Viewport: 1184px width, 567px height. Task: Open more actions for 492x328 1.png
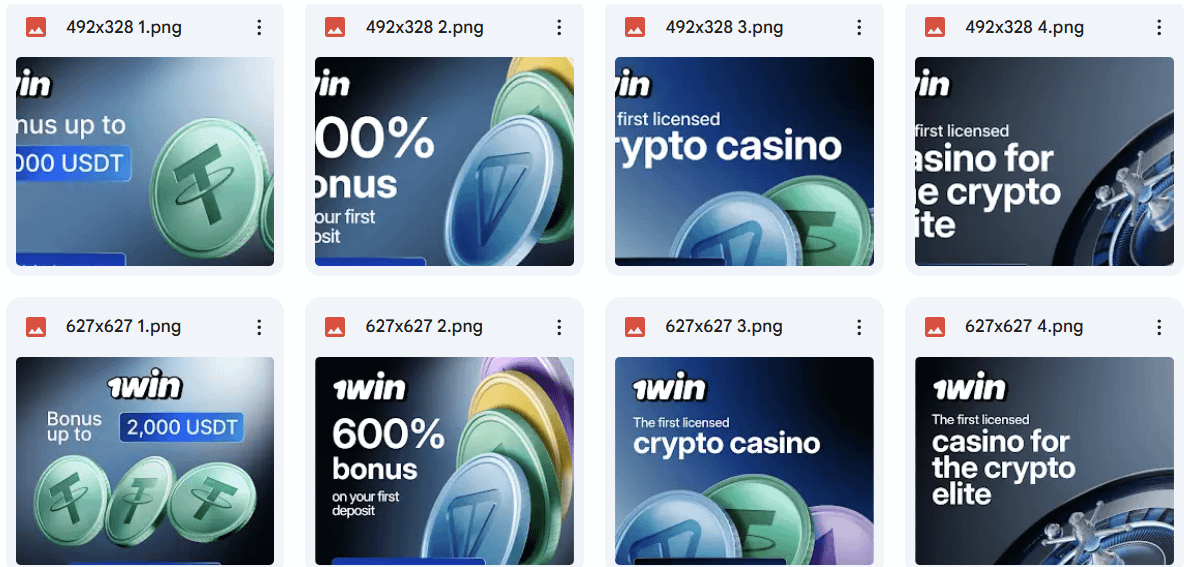259,28
